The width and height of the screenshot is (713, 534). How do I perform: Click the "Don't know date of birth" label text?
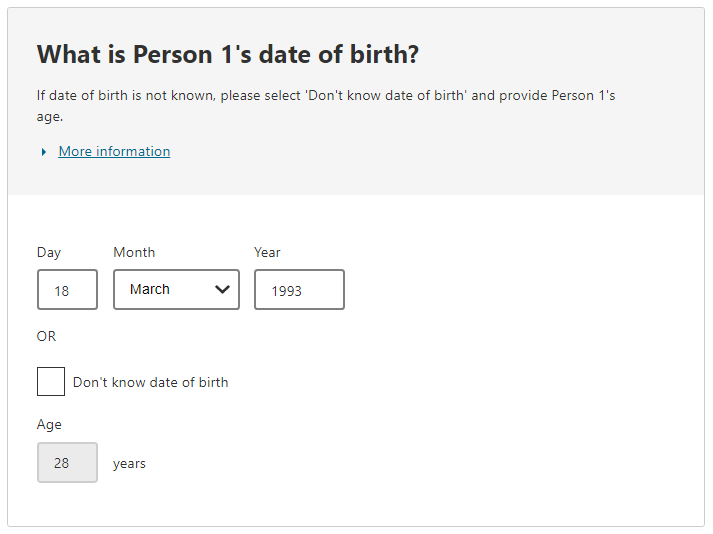coord(150,382)
